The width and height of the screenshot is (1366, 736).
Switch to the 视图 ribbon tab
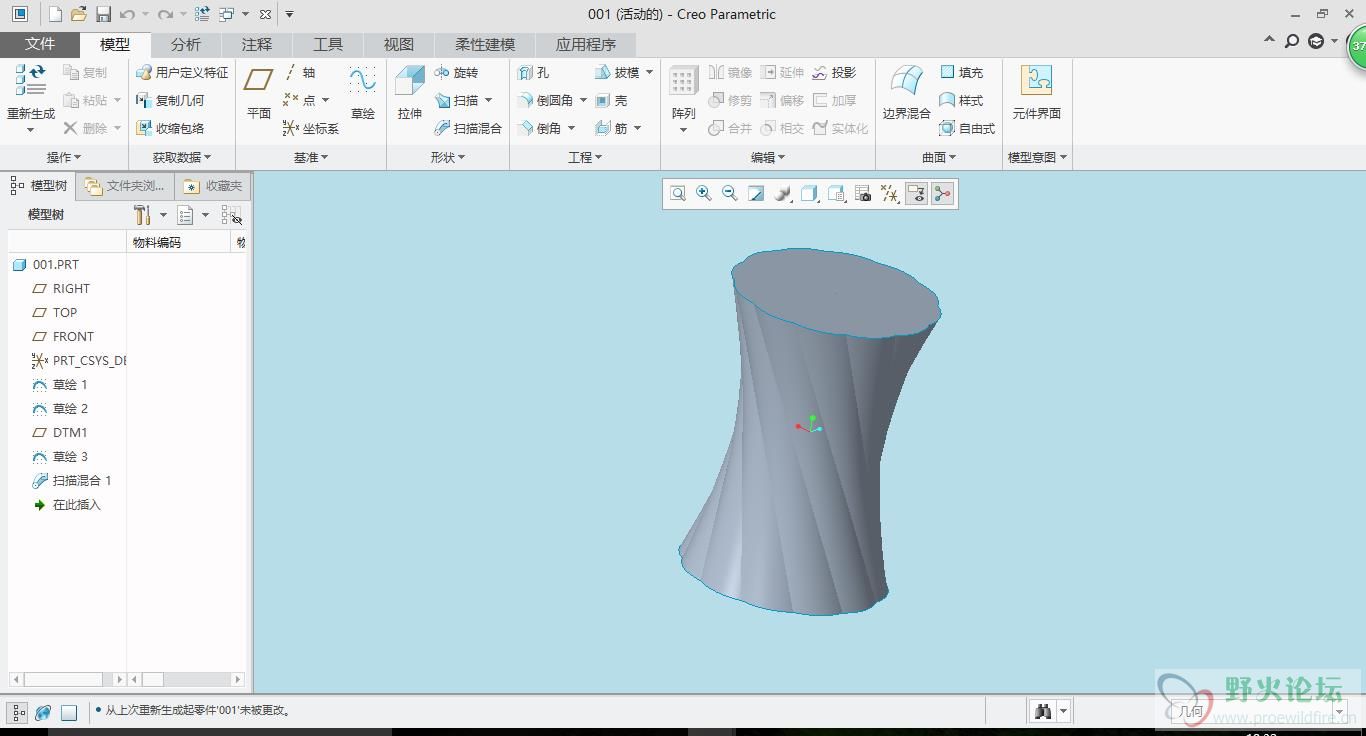(x=399, y=44)
